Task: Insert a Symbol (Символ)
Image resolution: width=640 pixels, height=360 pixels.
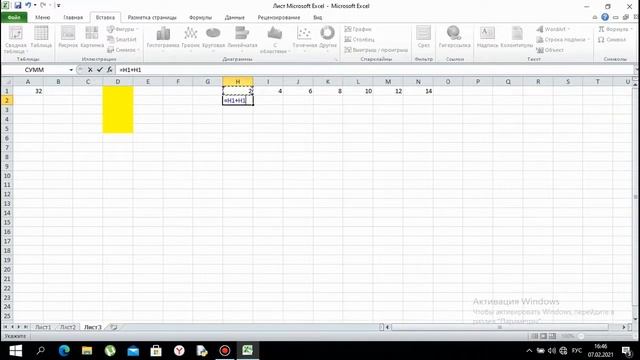Action: 612,40
